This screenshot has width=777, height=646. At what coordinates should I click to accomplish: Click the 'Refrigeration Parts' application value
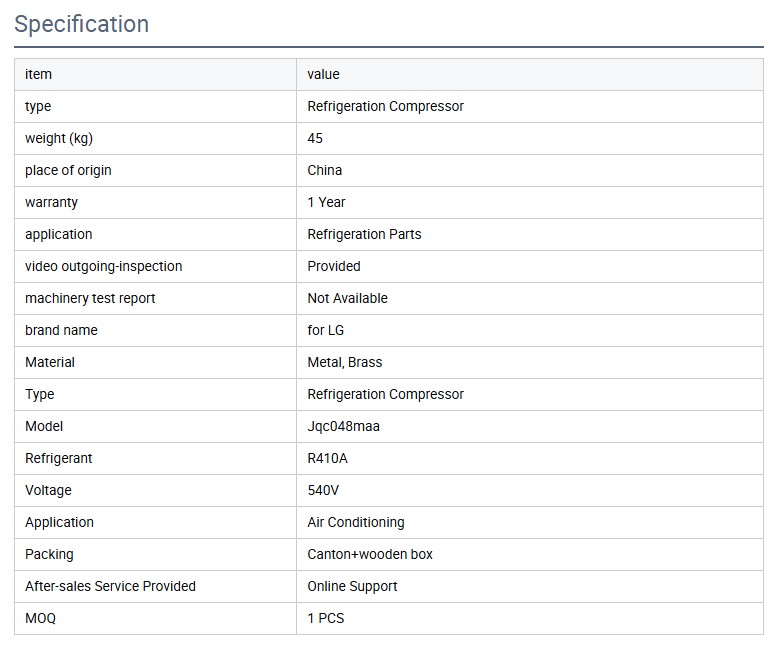click(364, 234)
